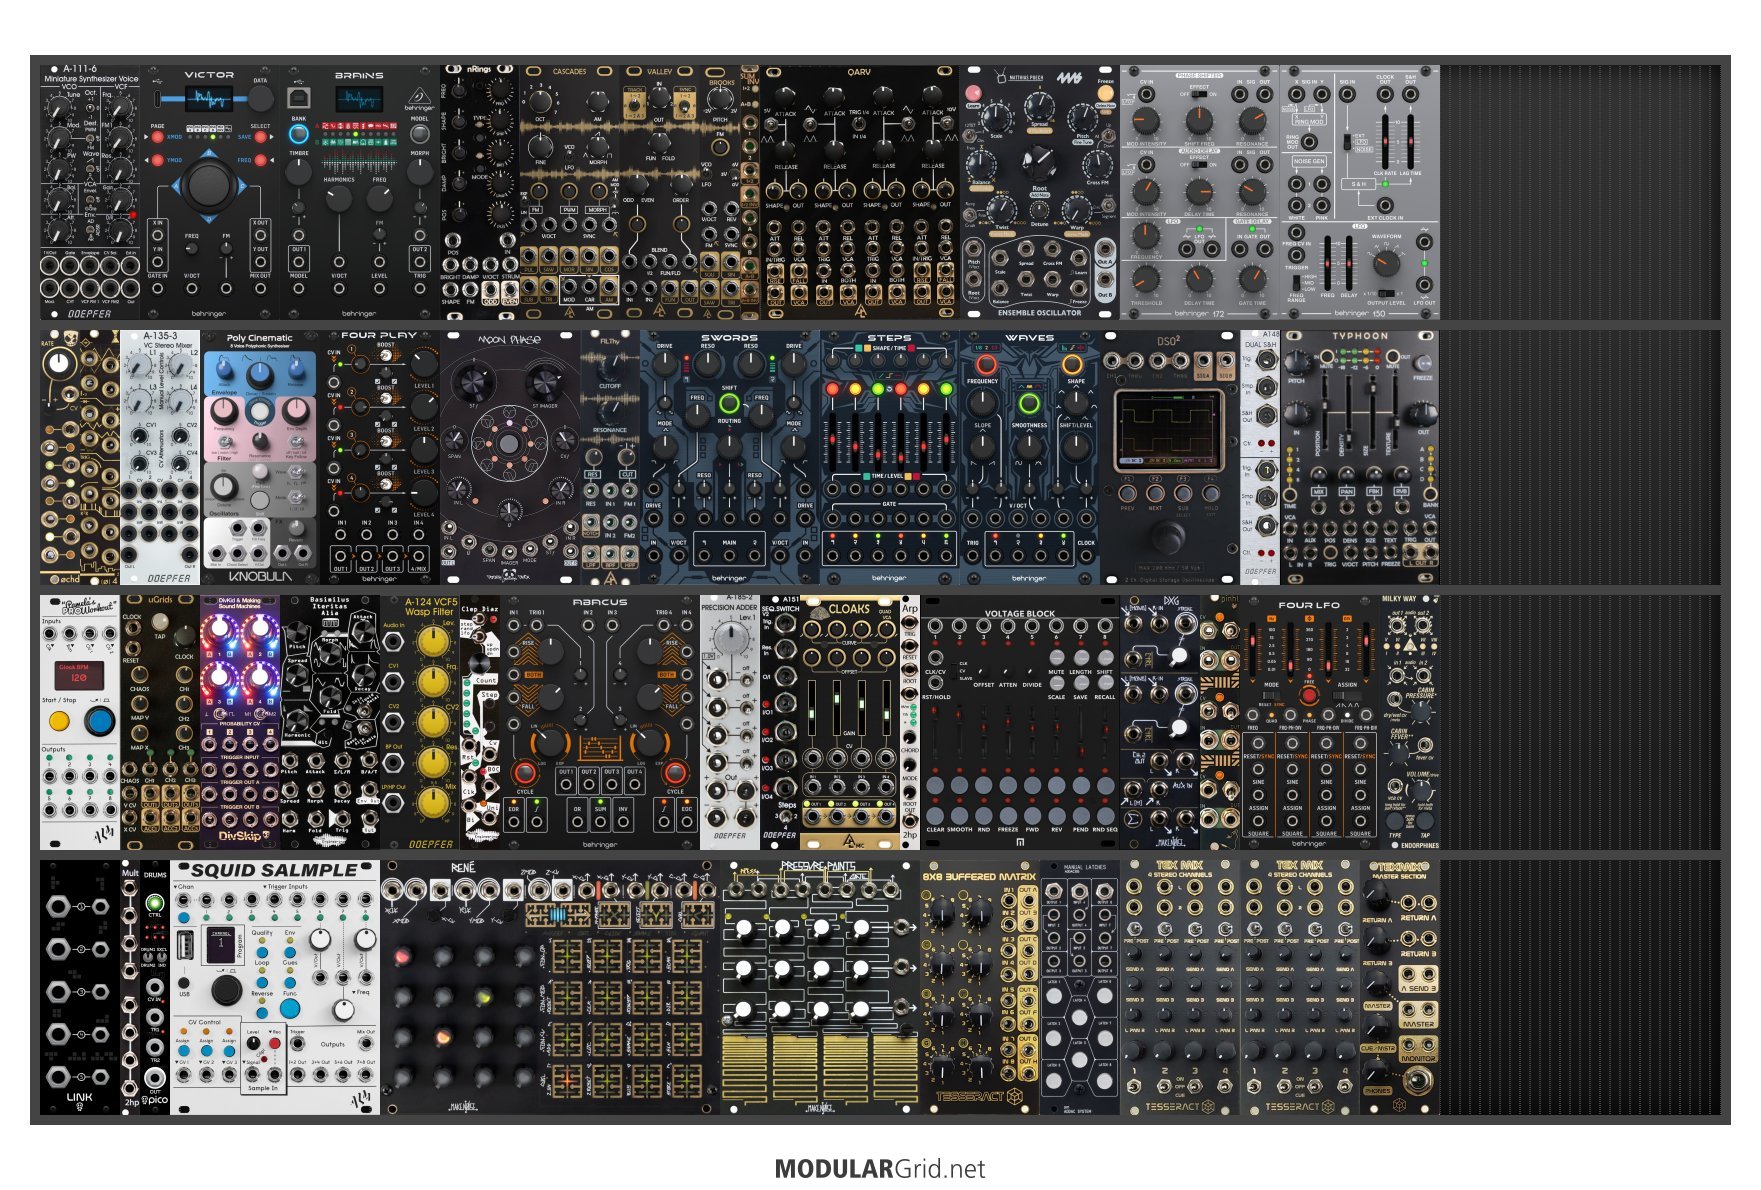Select the Behringer Victor module
Screen dimensions: 1761x1190
[210, 192]
